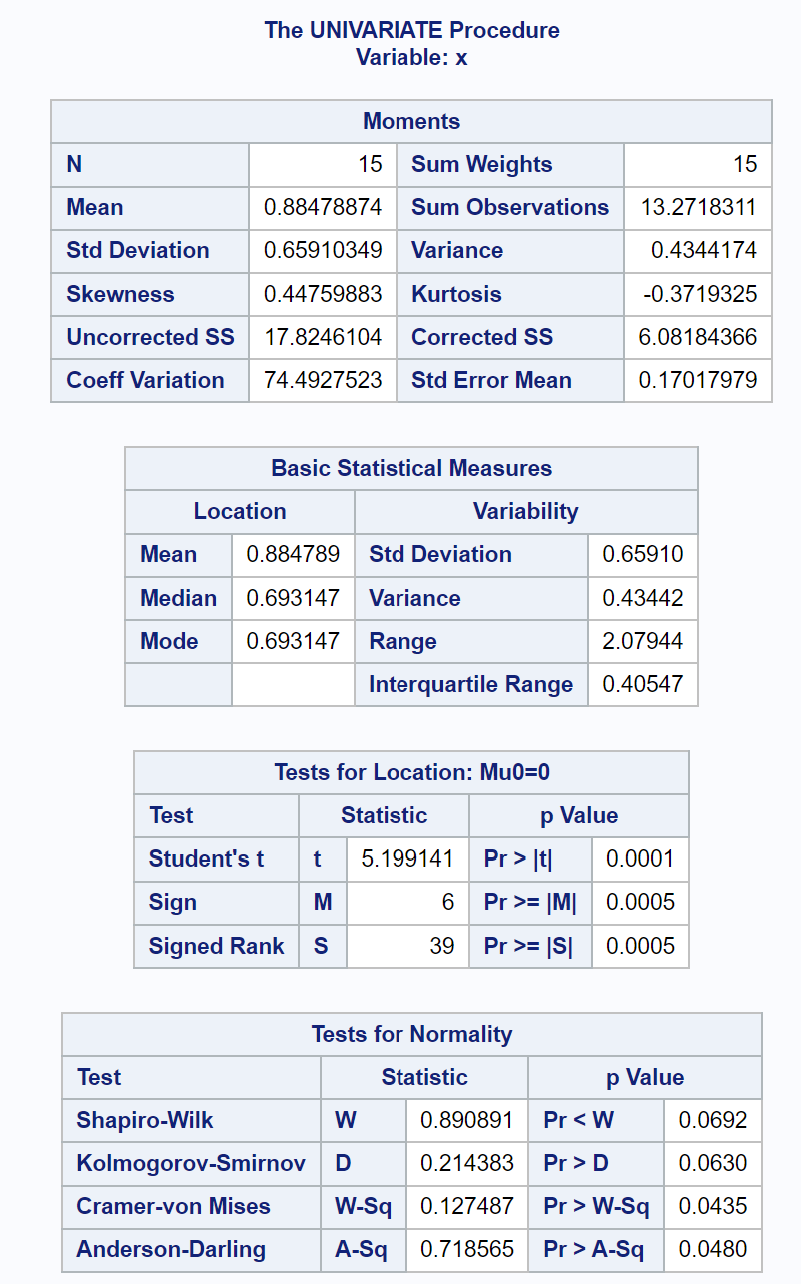Click the 'Location' column header
Viewport: 801px width, 1284px height.
240,512
